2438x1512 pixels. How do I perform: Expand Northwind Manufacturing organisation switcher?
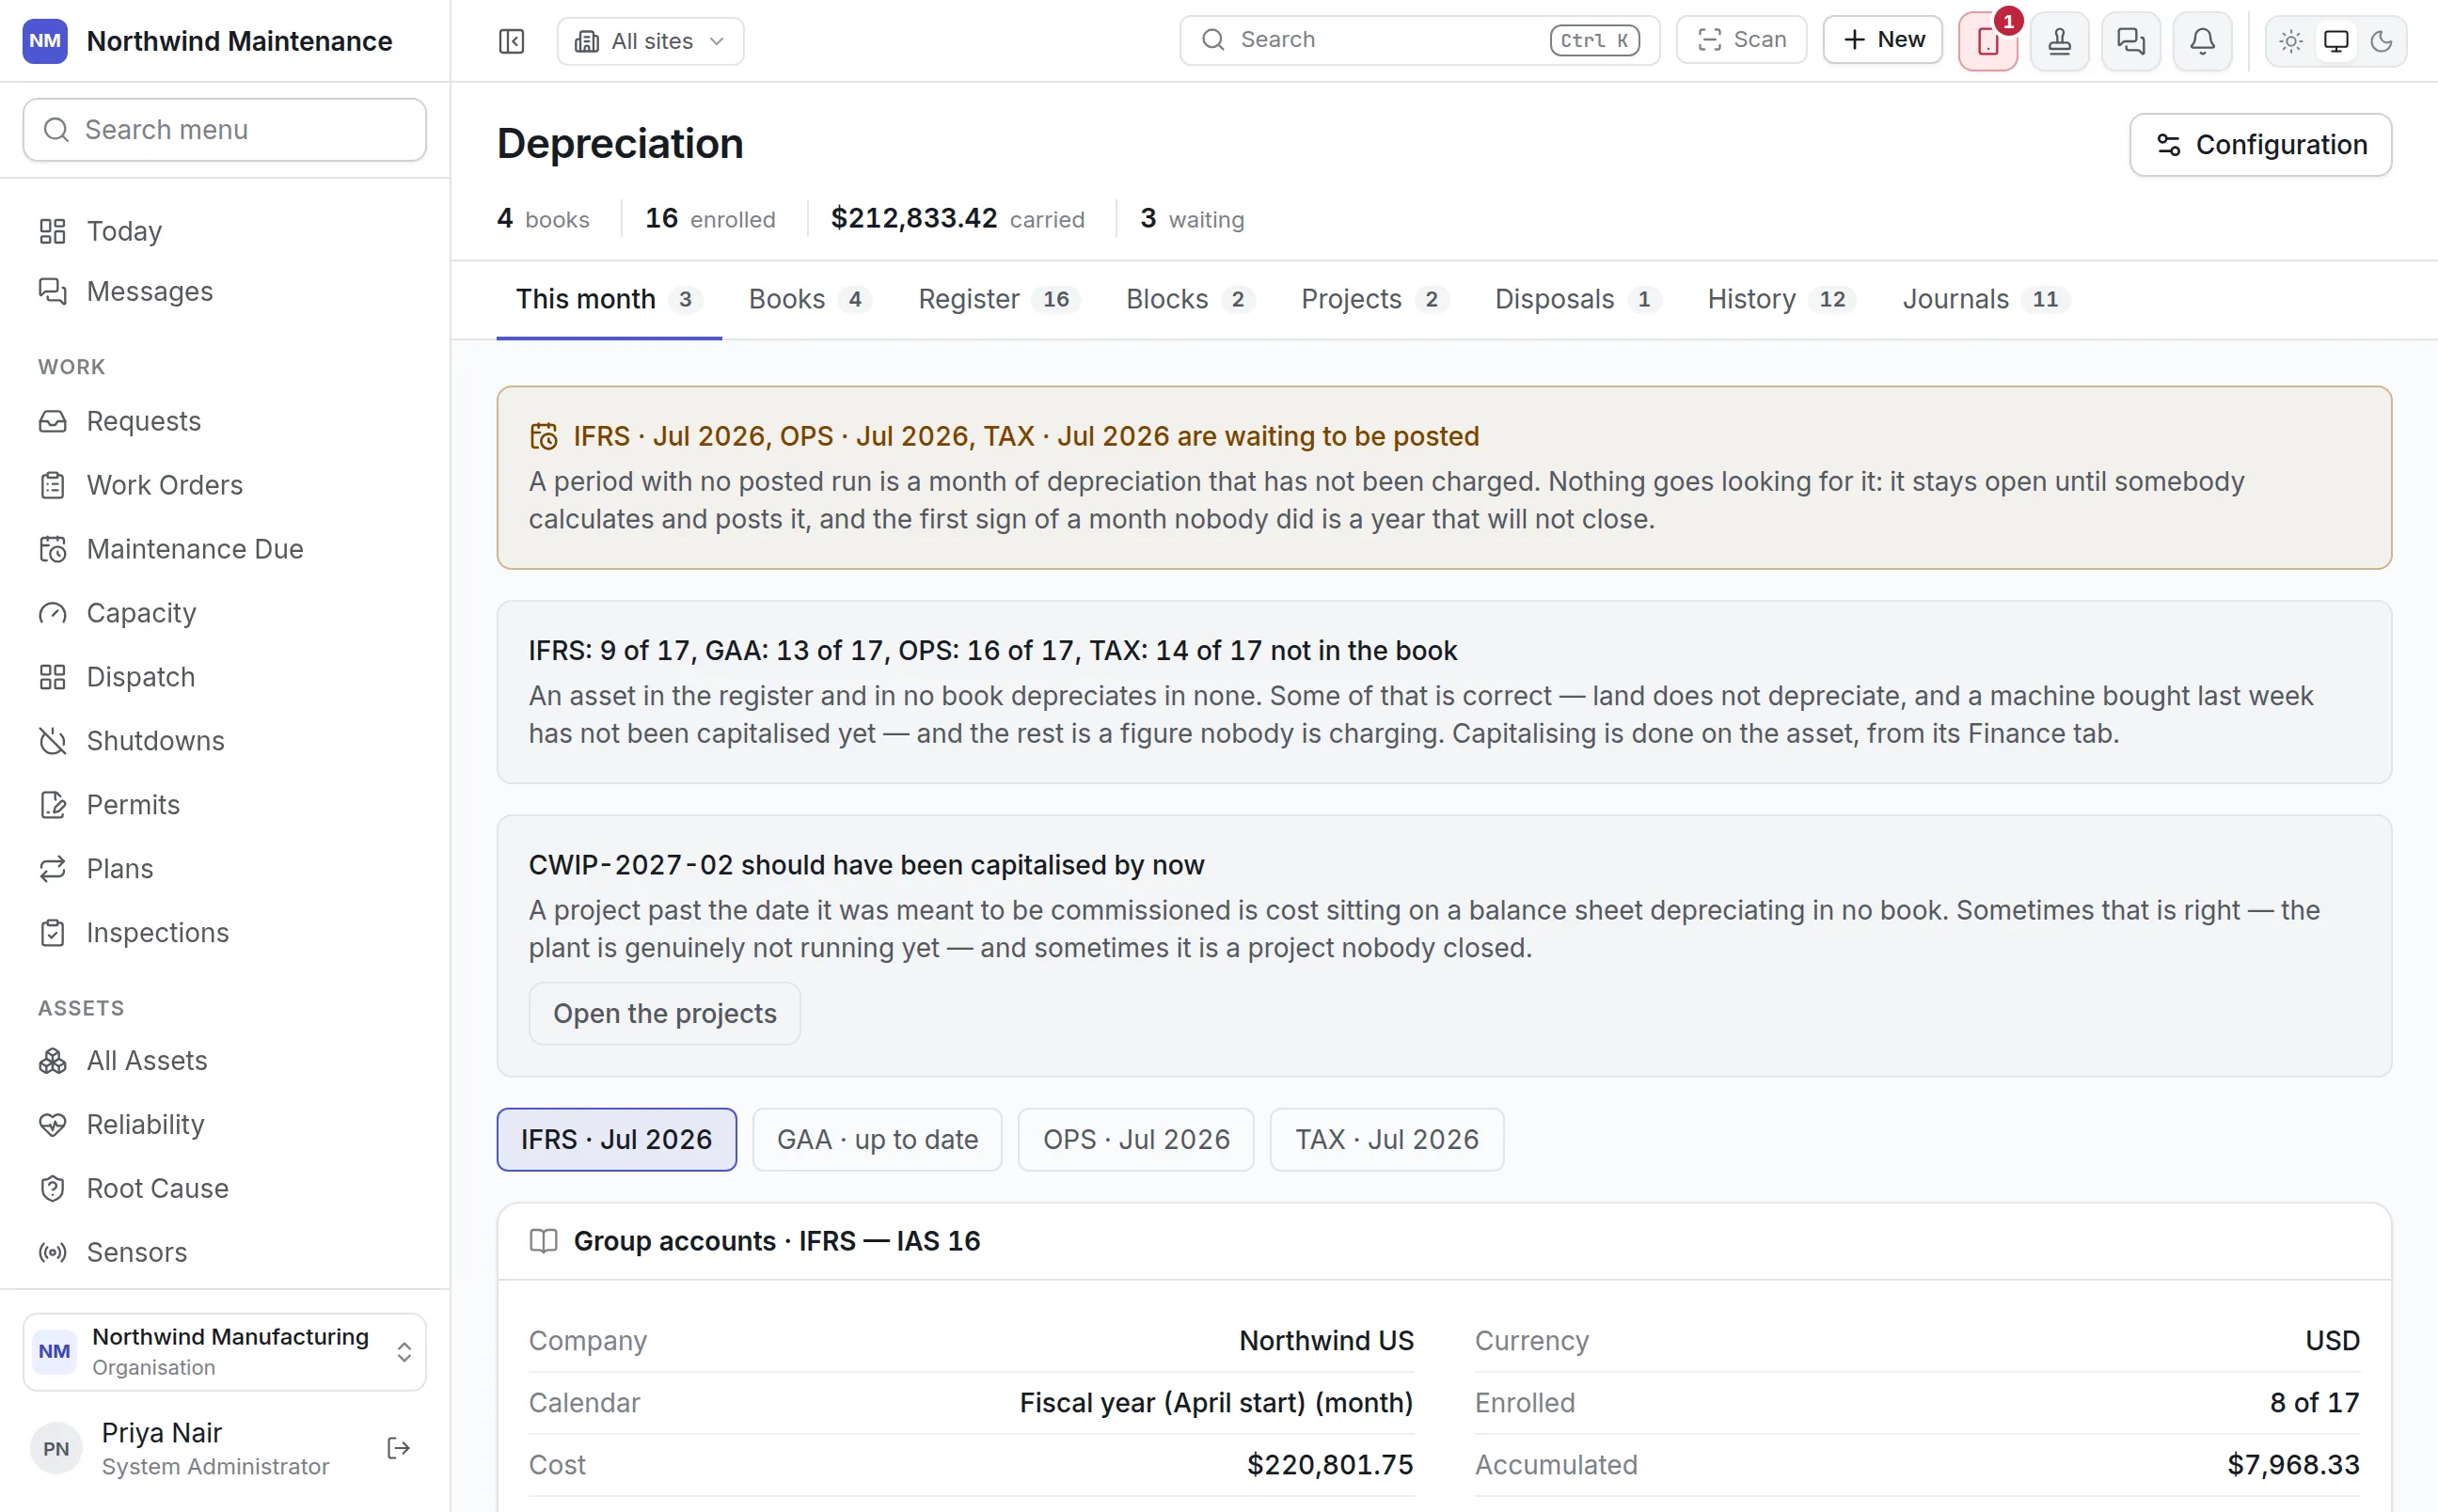coord(225,1352)
